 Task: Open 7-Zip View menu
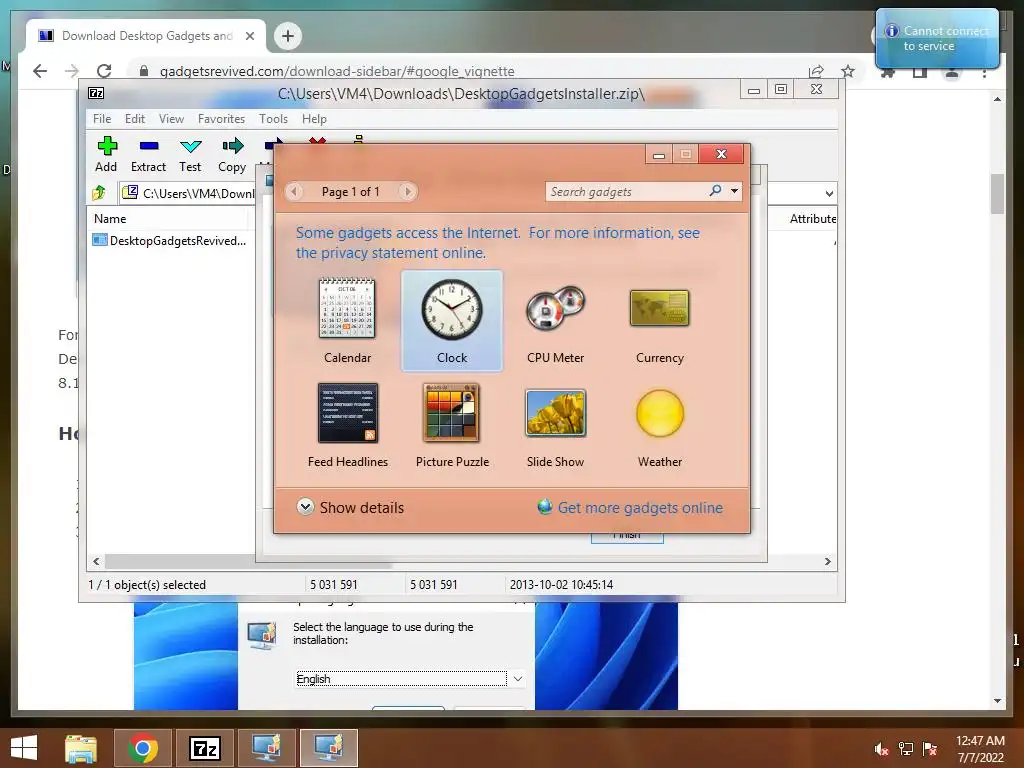pos(171,119)
